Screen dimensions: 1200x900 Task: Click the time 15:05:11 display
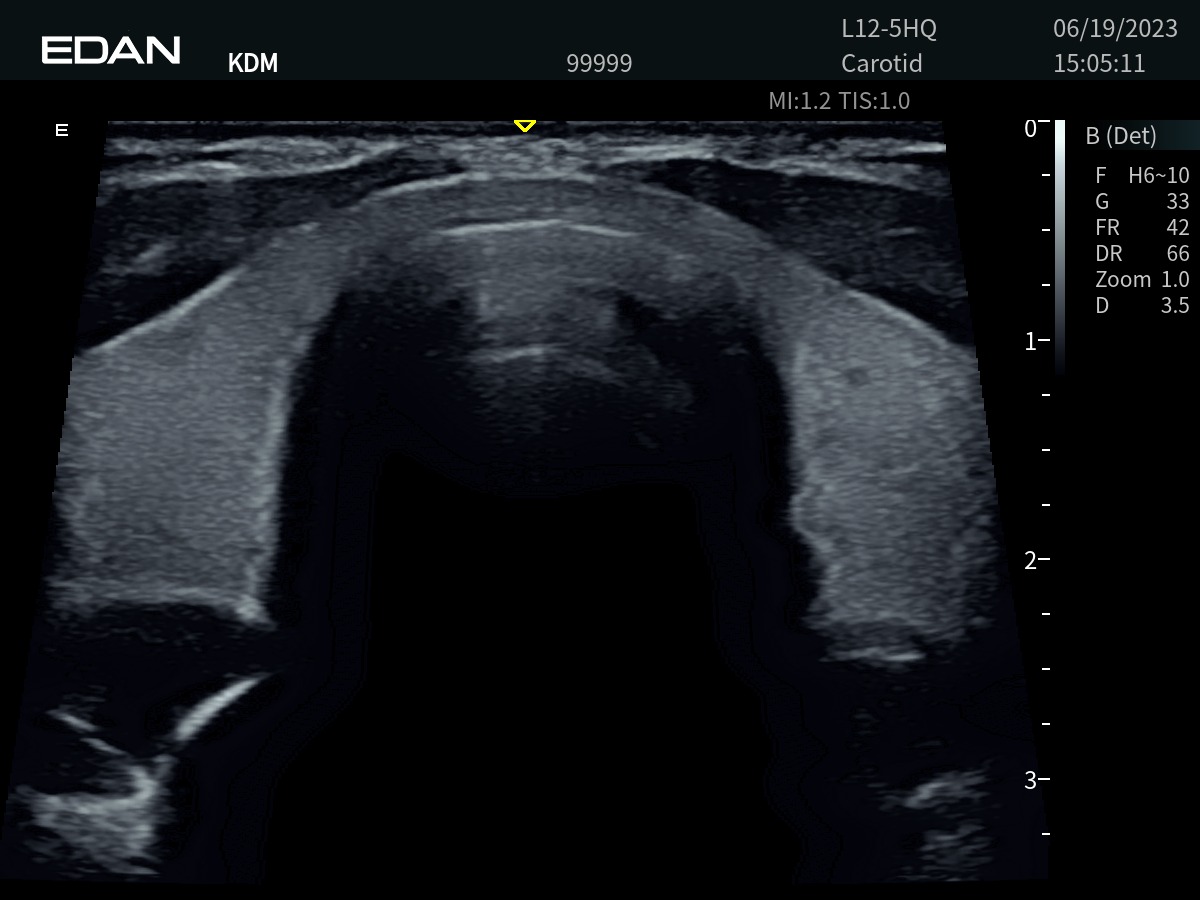(x=1098, y=64)
